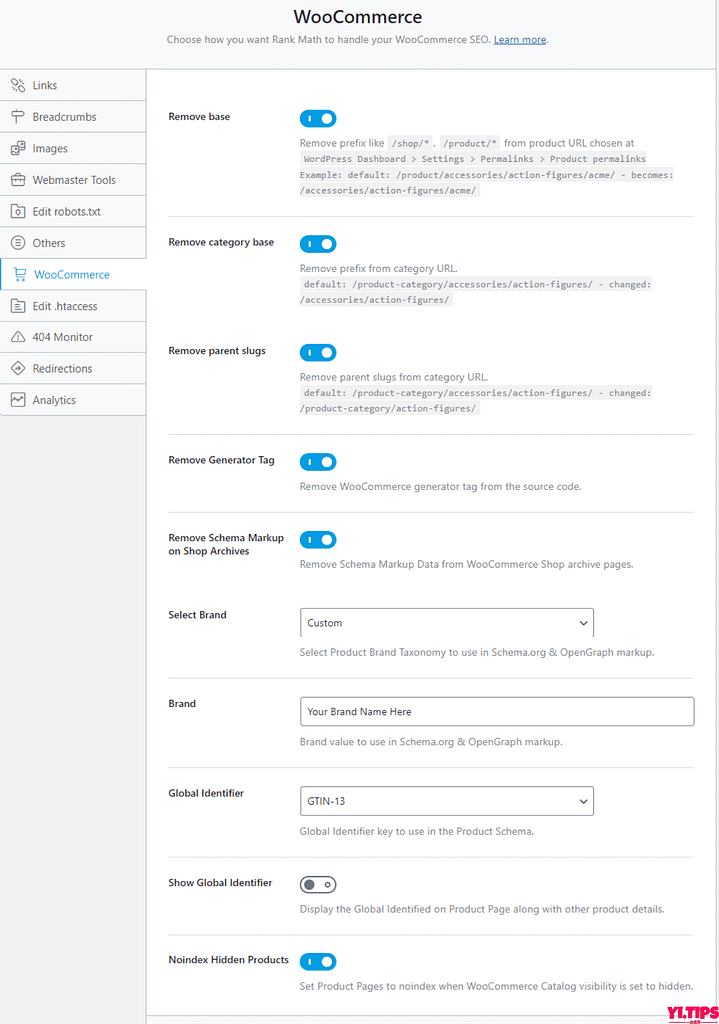
Task: Select the WooCommerce sidebar tab
Action: click(72, 274)
